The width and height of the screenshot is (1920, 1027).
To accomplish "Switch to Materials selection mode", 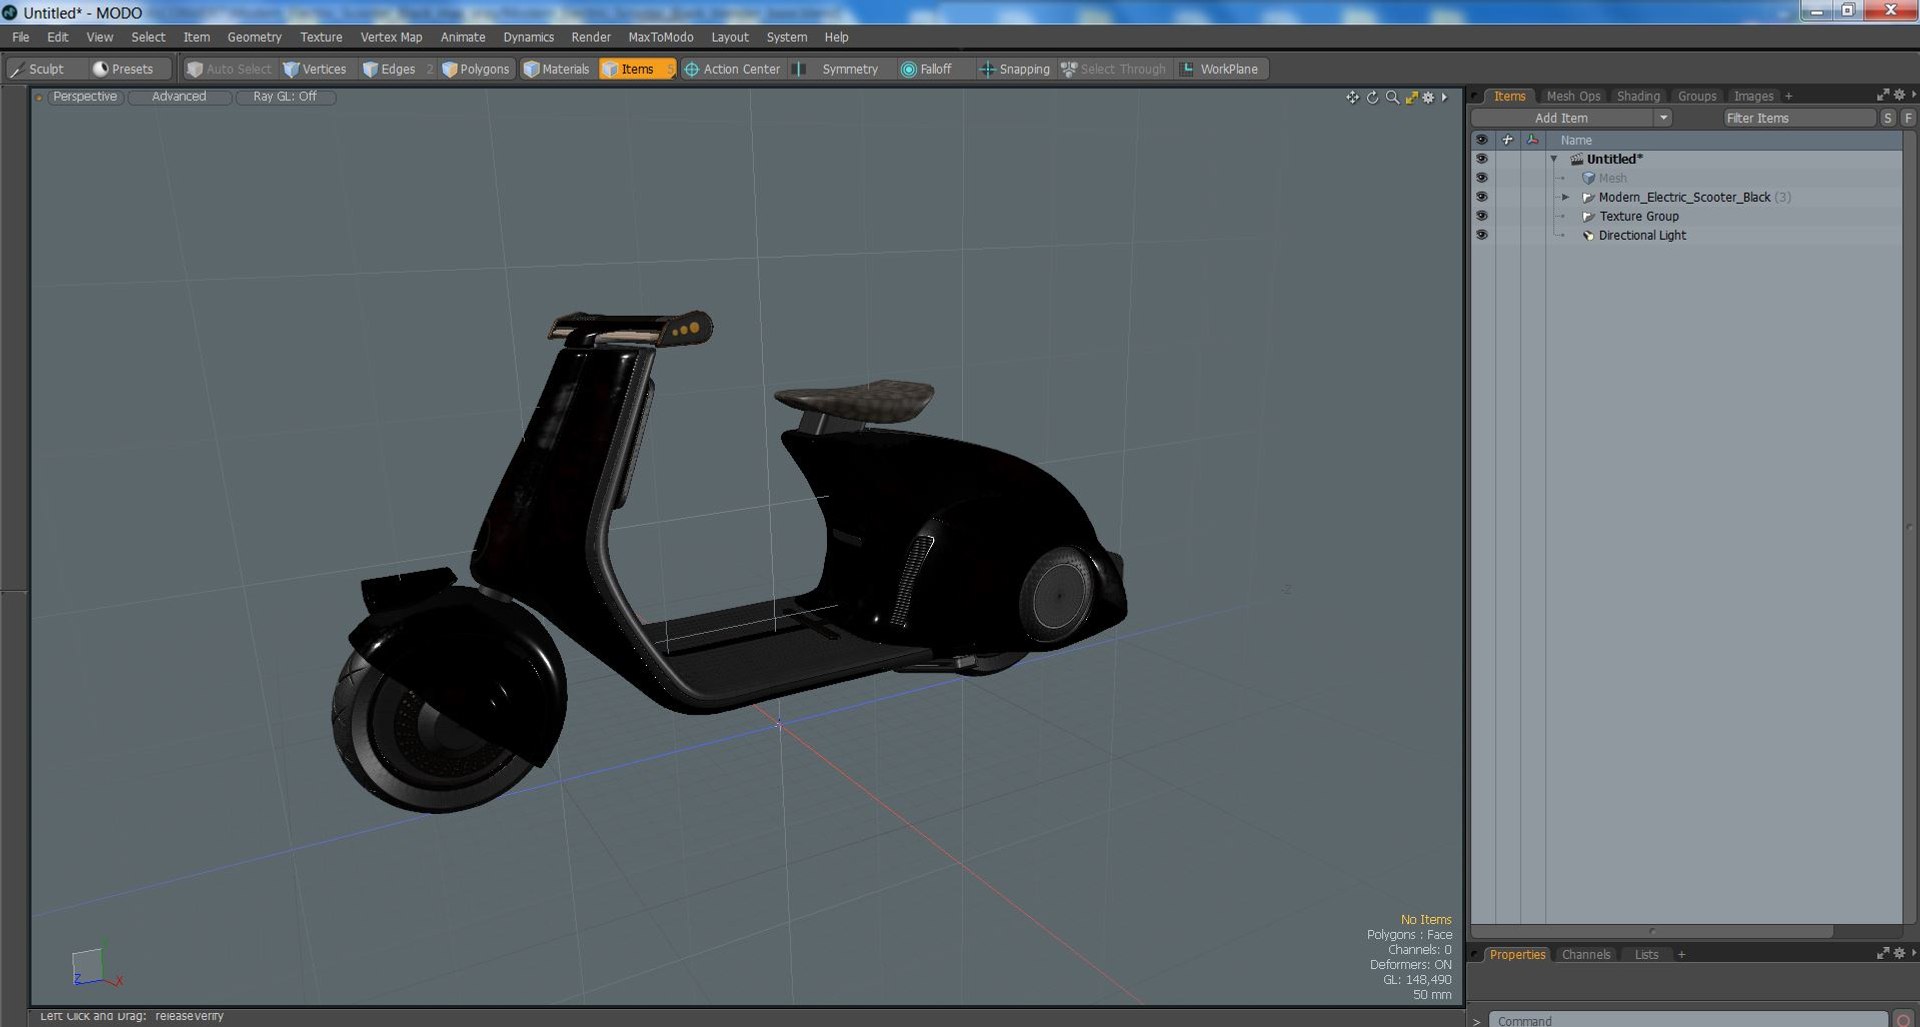I will tap(557, 69).
